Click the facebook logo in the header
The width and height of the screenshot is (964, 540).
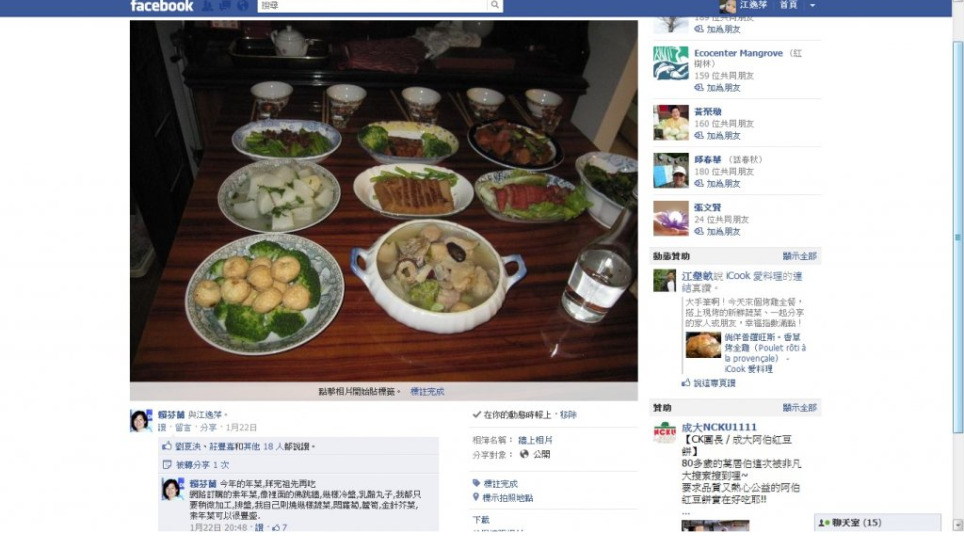pyautogui.click(x=162, y=6)
